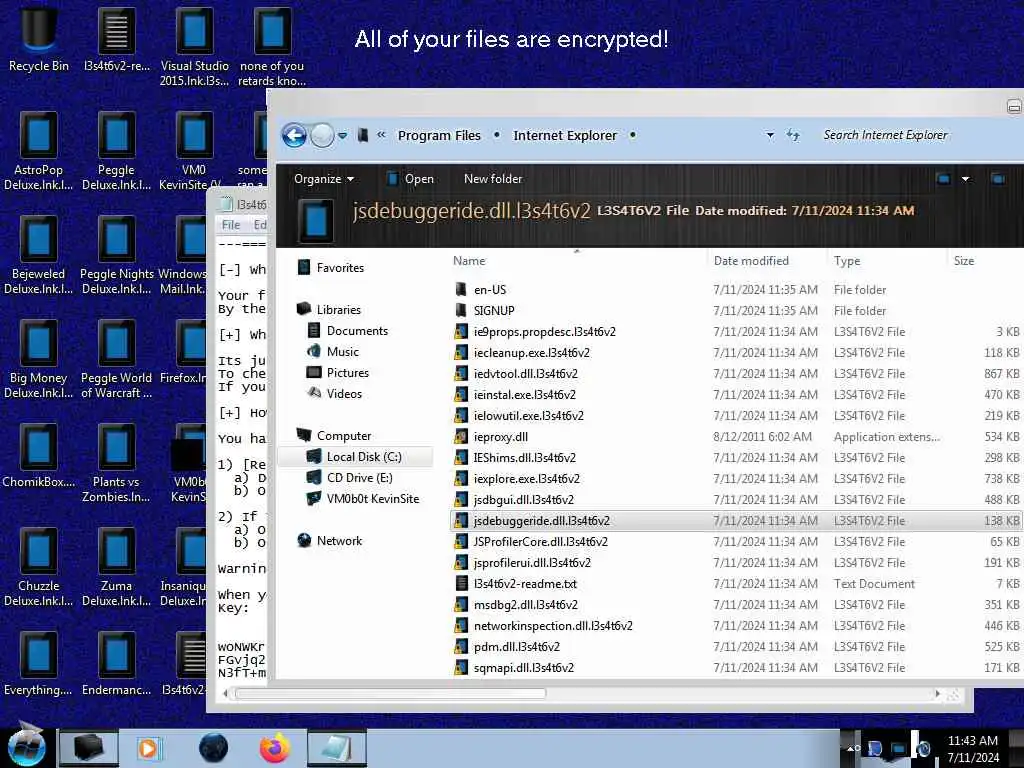Select Documents library in navigation pane
The width and height of the screenshot is (1024, 768).
(x=347, y=331)
